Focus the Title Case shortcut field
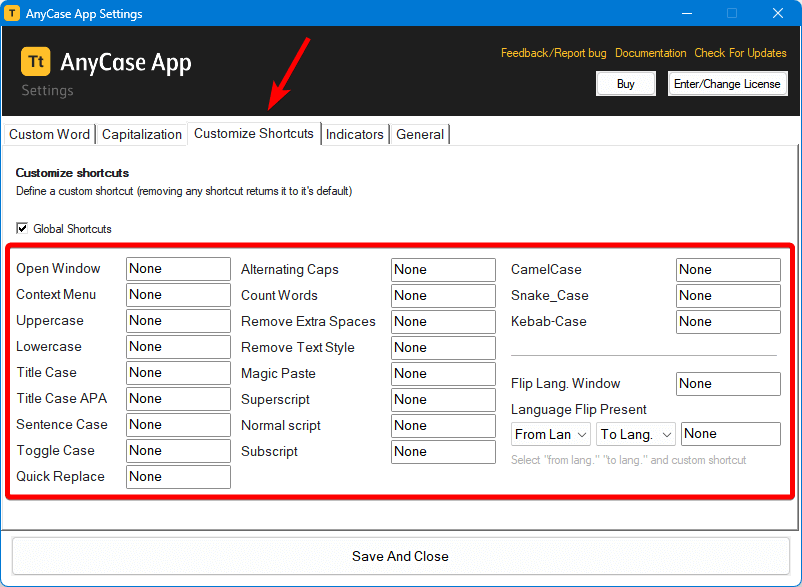Viewport: 802px width, 587px height. click(178, 373)
